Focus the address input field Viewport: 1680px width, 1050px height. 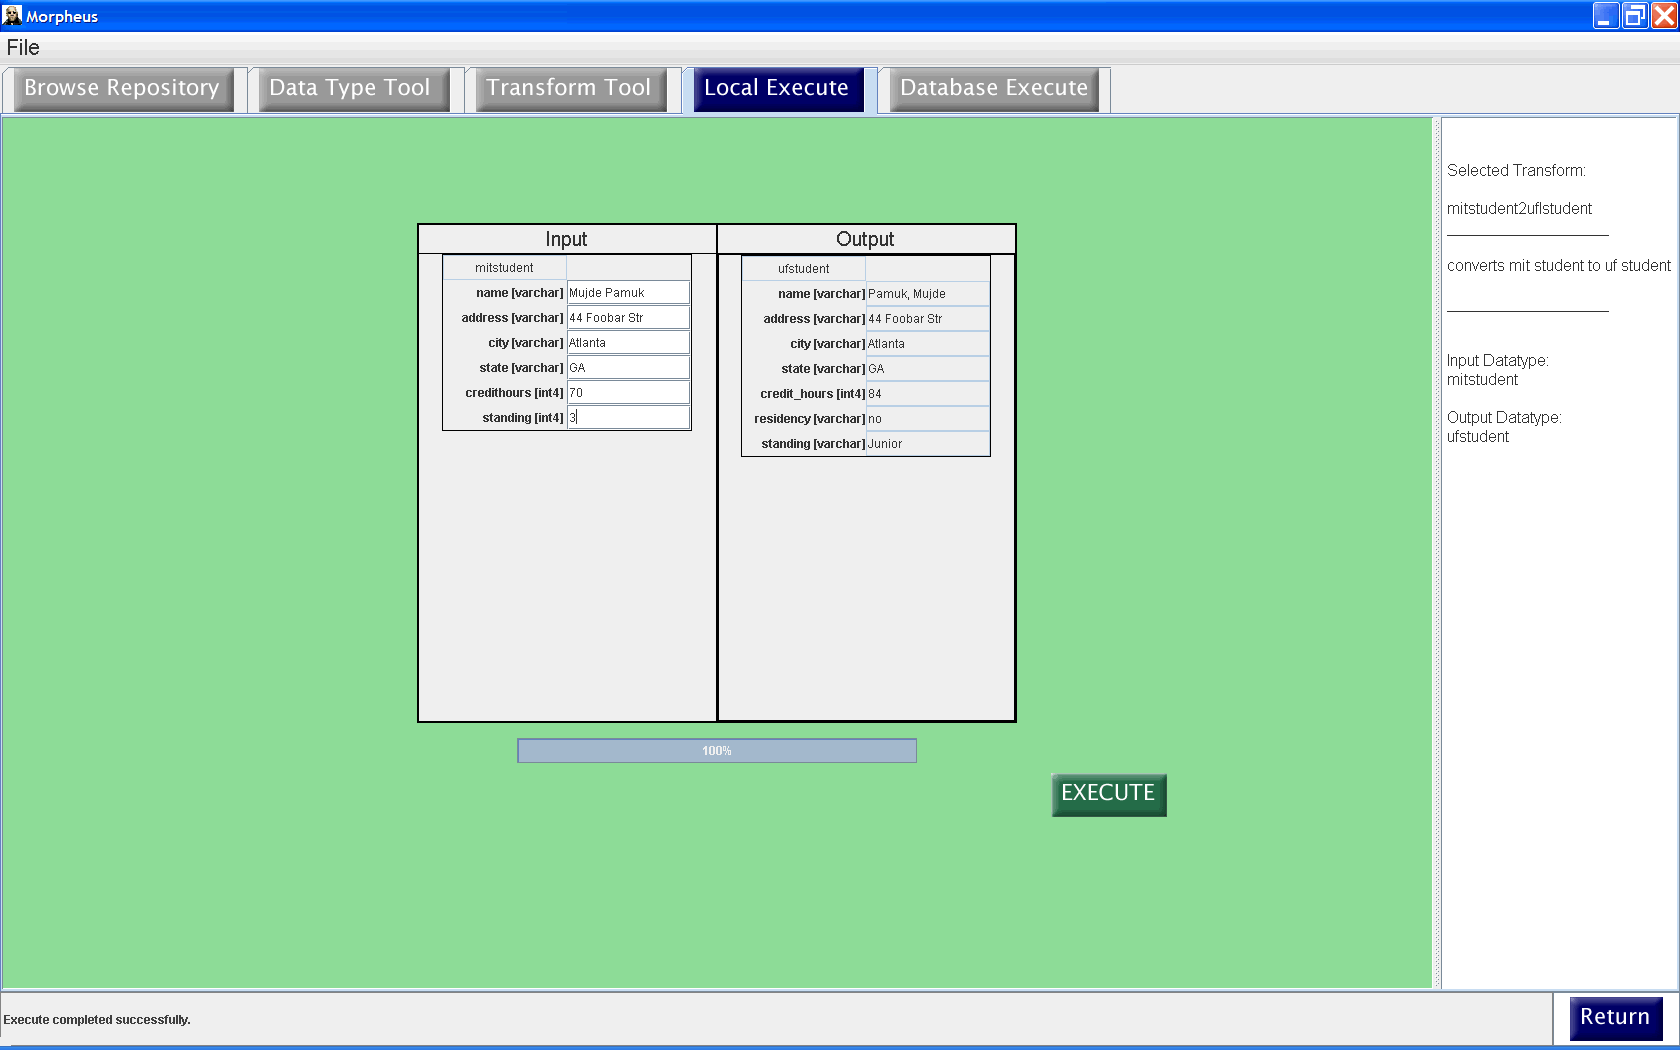pos(628,318)
